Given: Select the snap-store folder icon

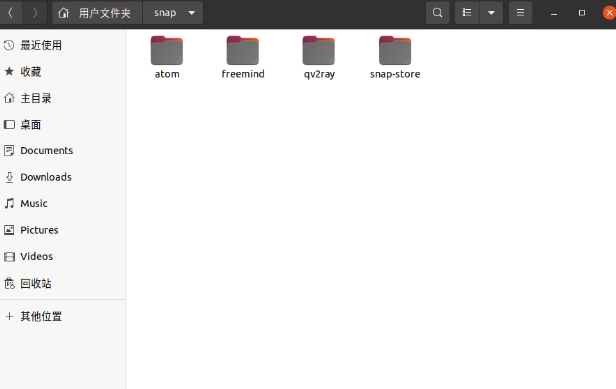Looking at the screenshot, I should 395,50.
